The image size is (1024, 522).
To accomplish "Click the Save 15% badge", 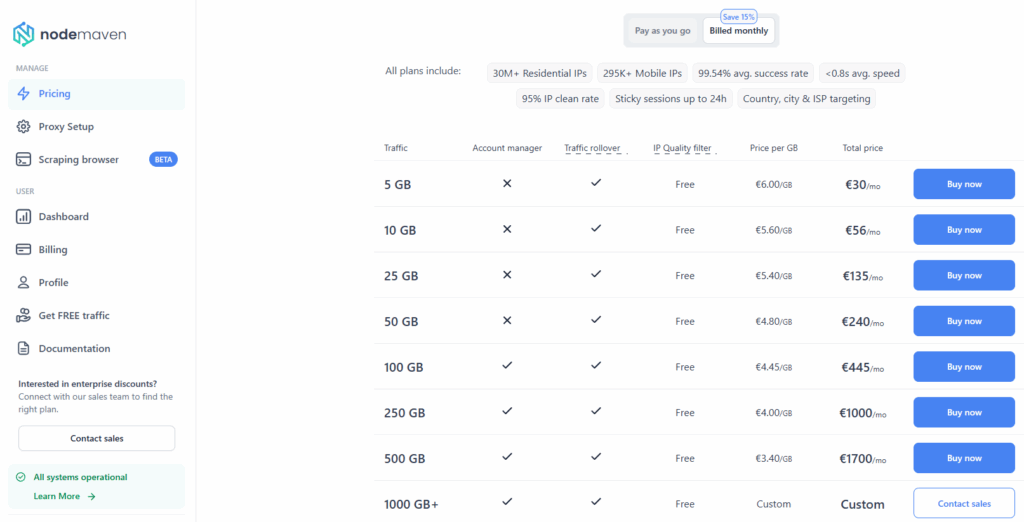I will tap(738, 16).
